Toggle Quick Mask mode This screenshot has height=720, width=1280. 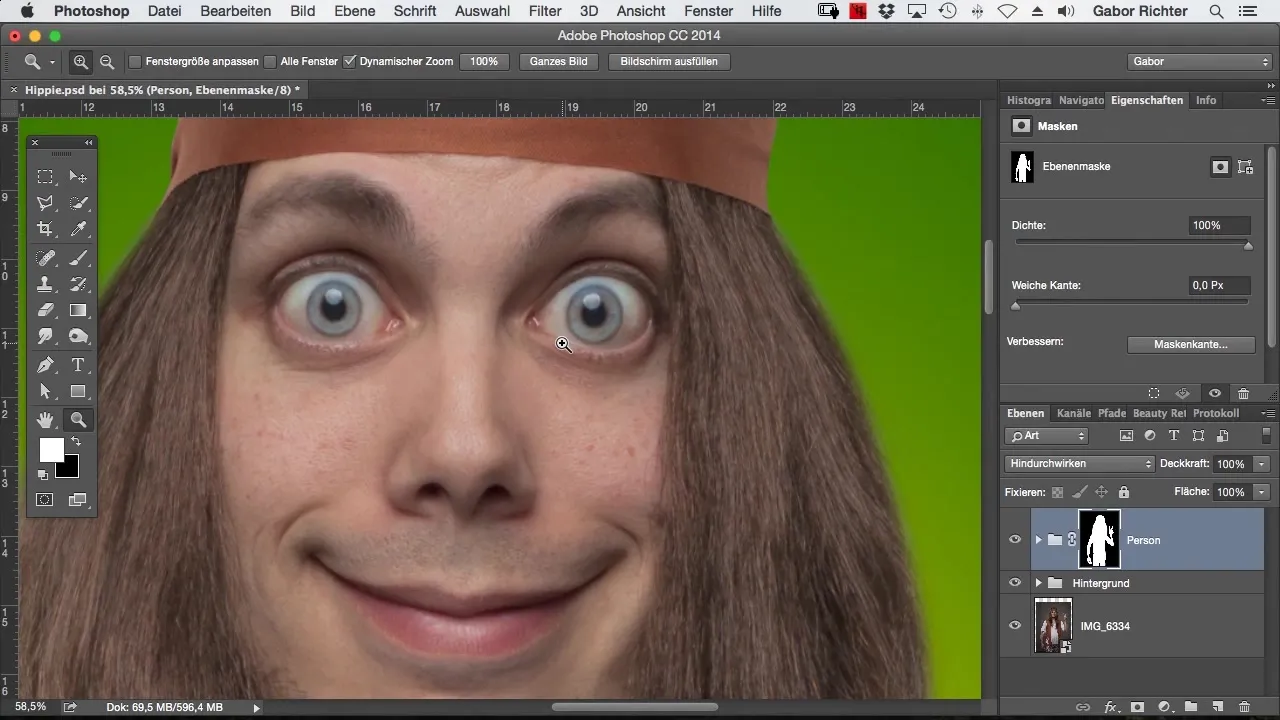pyautogui.click(x=45, y=499)
